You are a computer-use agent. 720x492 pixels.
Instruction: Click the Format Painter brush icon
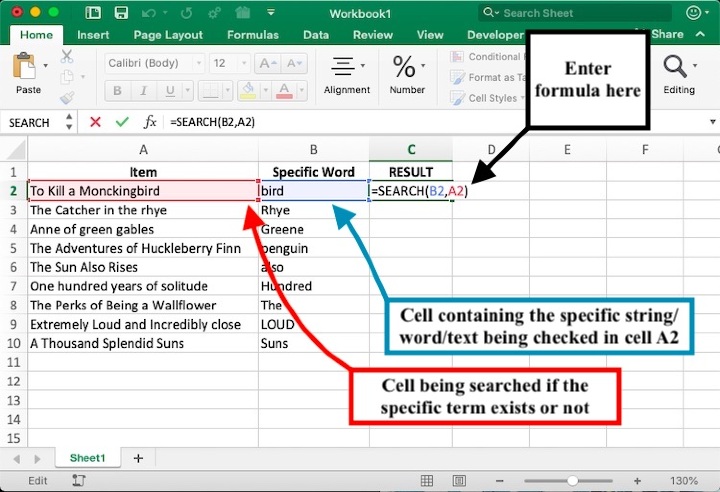(67, 97)
